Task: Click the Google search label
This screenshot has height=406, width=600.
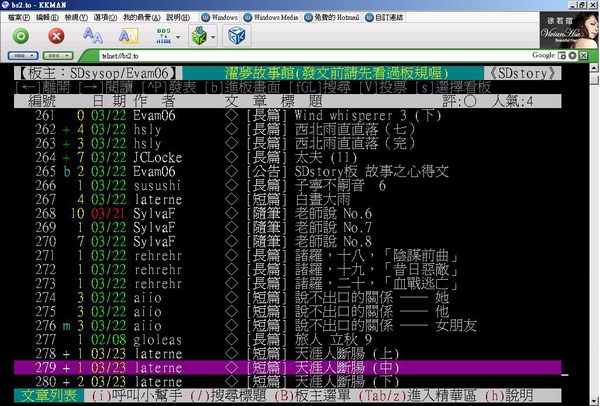Action: (543, 55)
